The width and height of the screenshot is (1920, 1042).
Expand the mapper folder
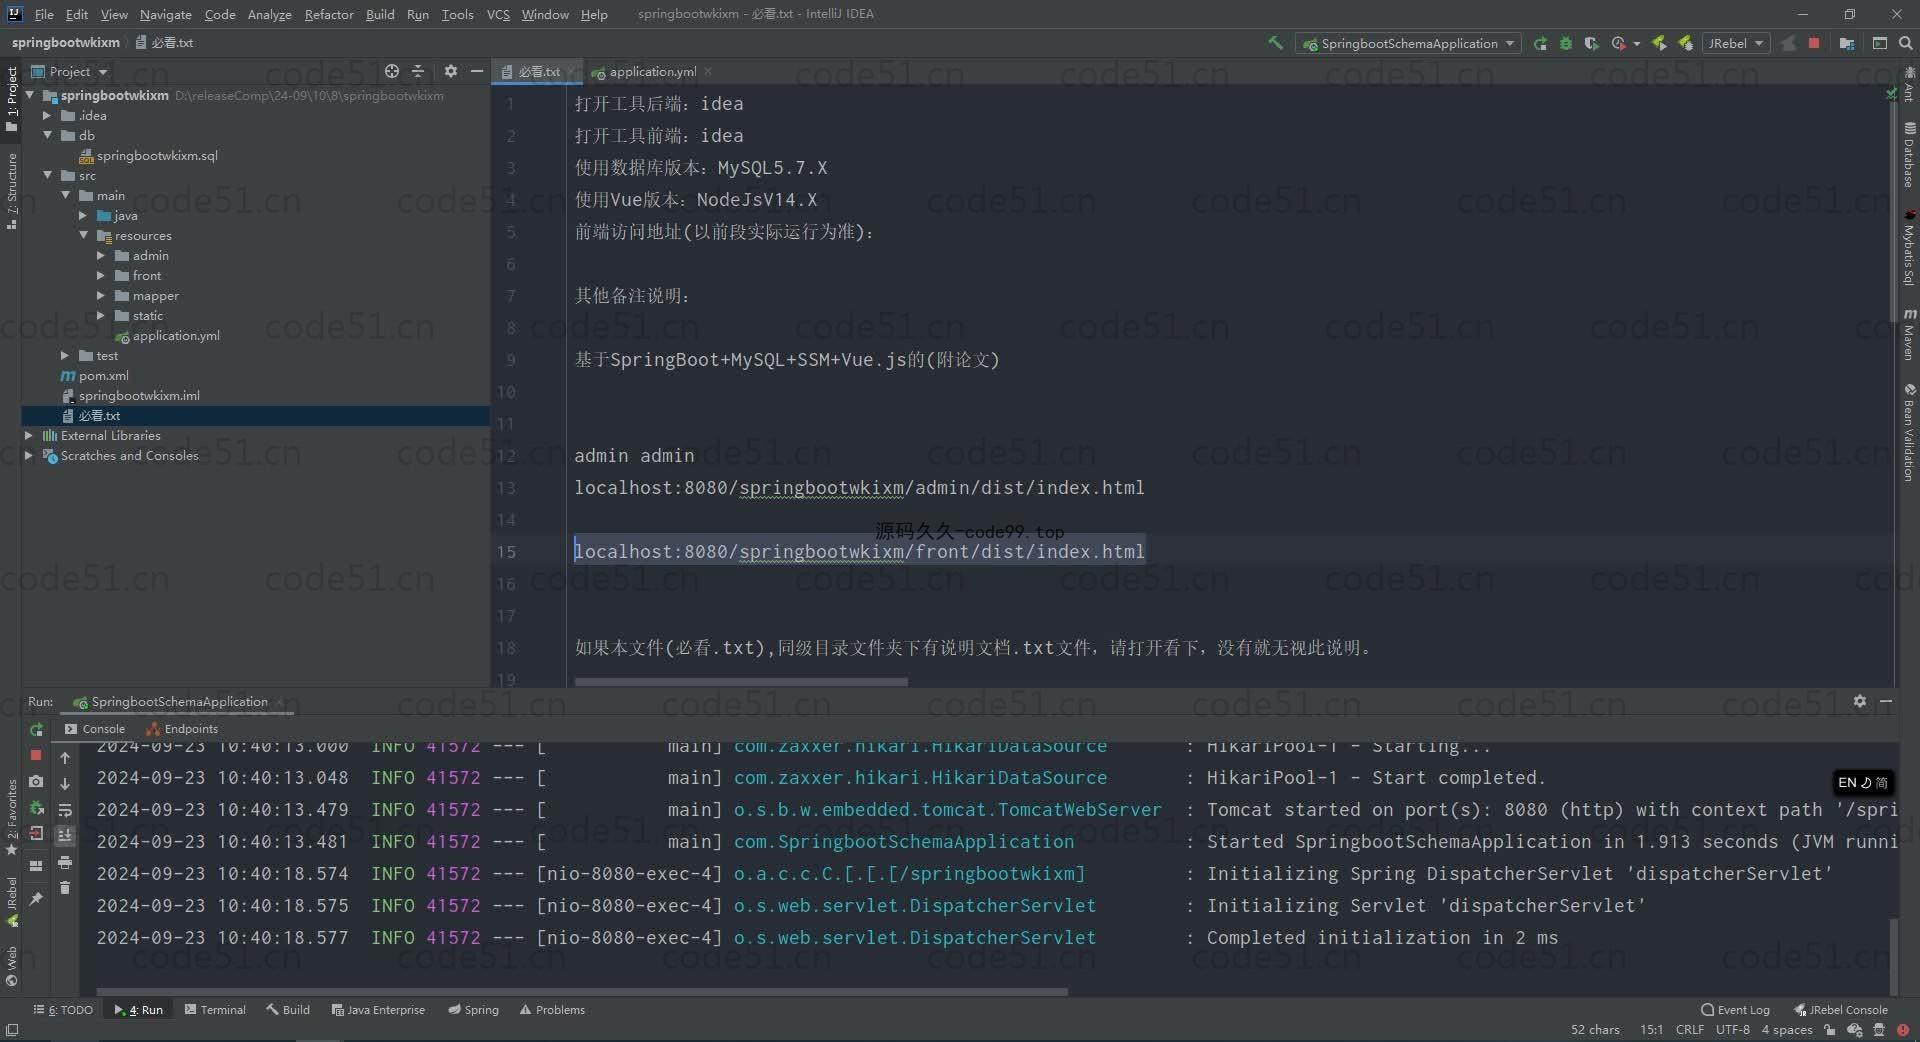101,295
